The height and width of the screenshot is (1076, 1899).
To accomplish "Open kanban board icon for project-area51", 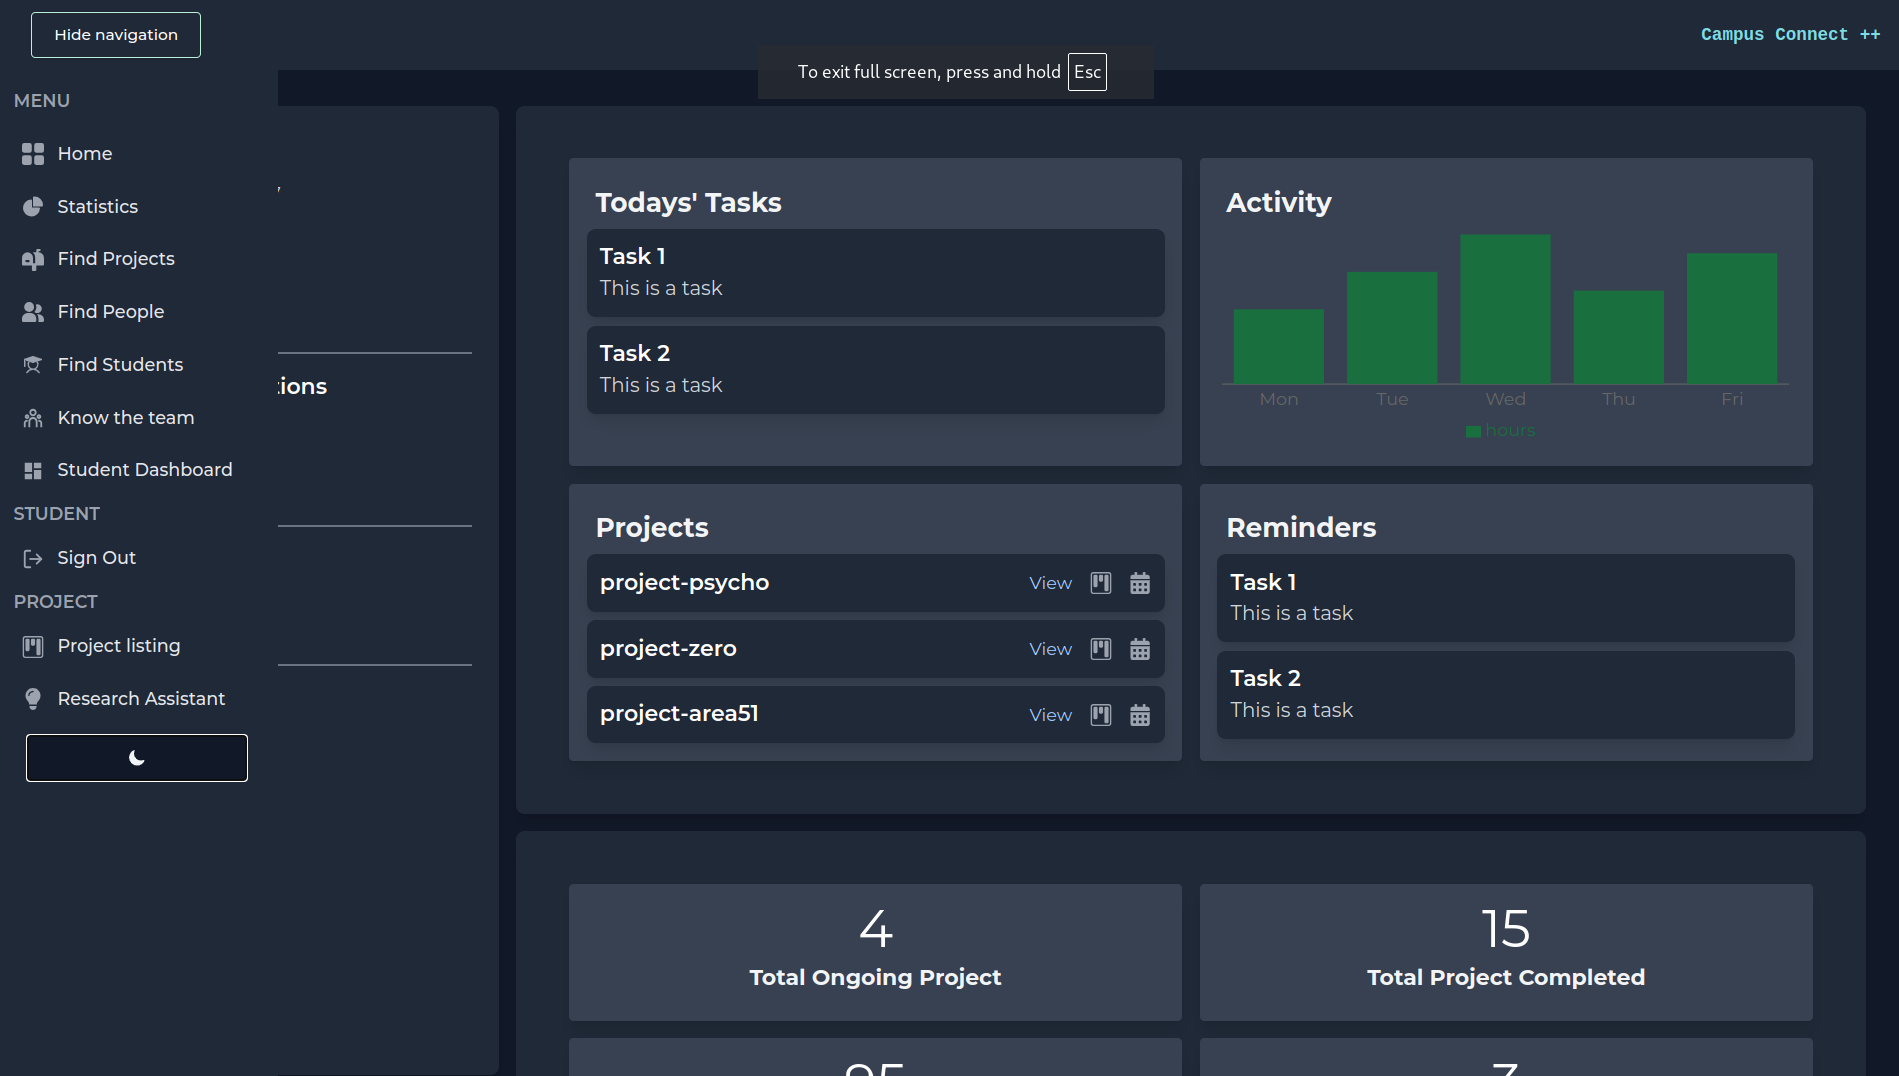I will point(1101,715).
